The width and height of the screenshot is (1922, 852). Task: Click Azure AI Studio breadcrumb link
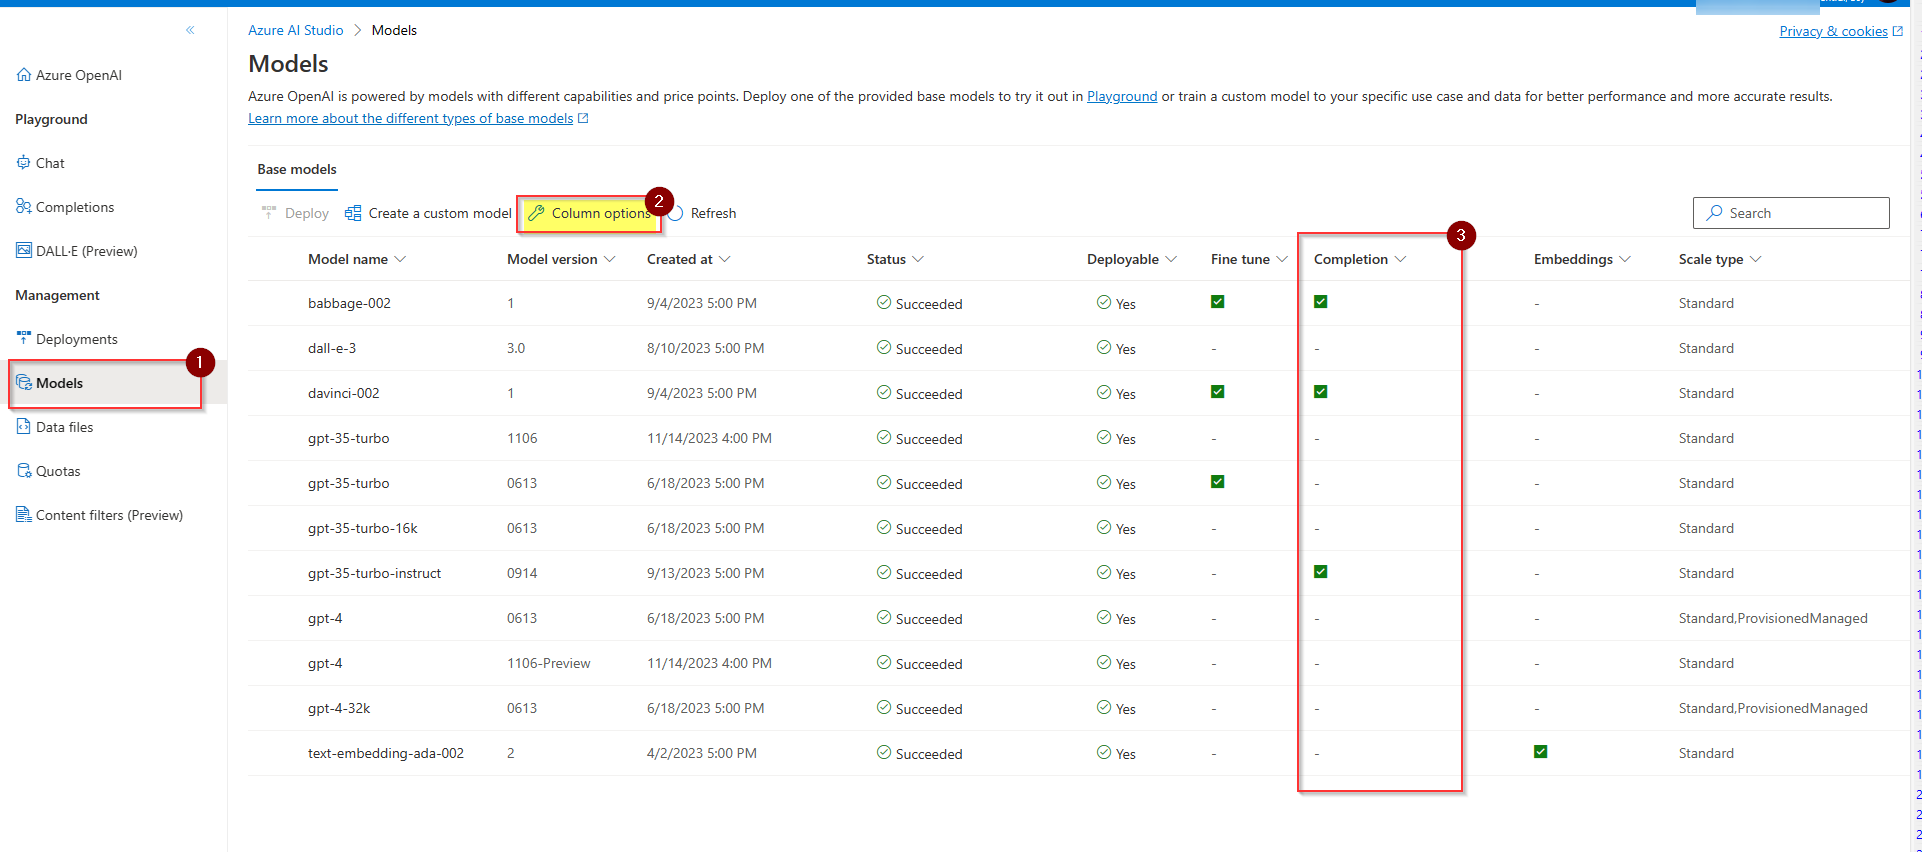click(296, 30)
